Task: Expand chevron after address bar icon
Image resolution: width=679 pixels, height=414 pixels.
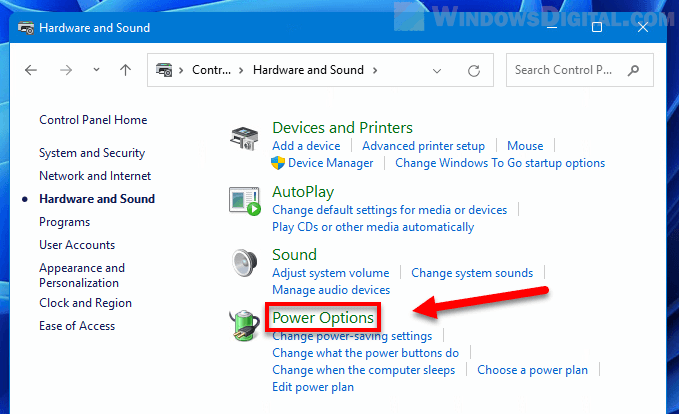Action: (181, 70)
